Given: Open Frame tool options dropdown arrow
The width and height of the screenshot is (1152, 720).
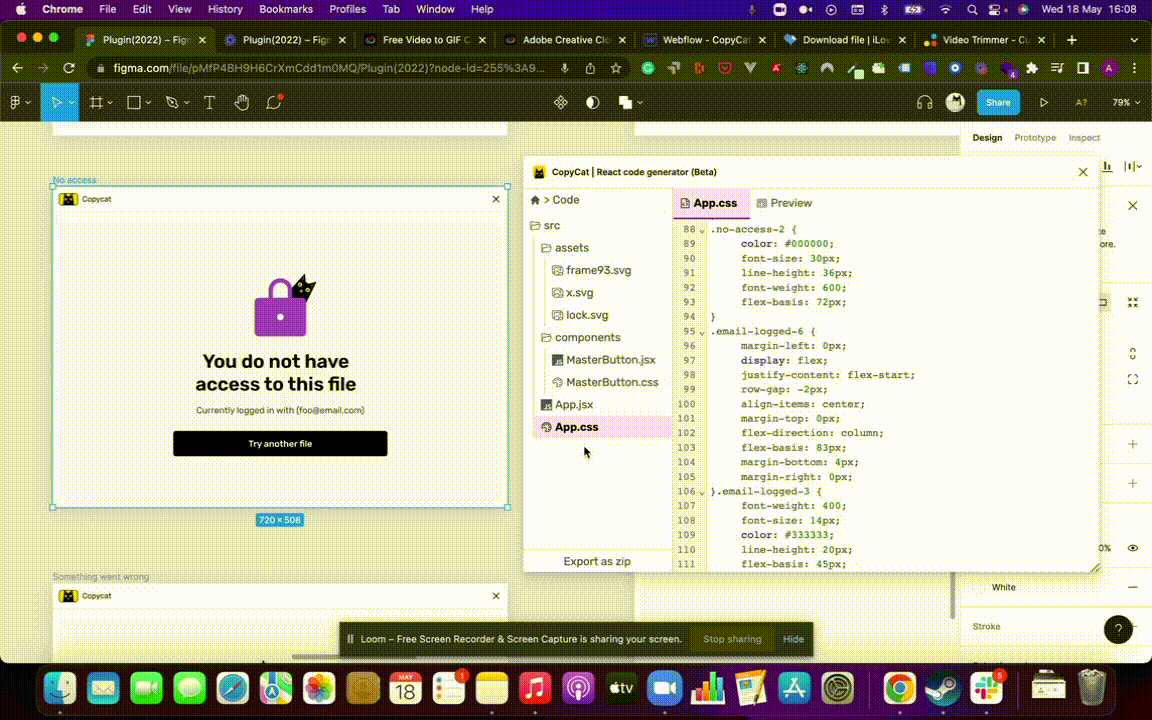Looking at the screenshot, I should [110, 103].
